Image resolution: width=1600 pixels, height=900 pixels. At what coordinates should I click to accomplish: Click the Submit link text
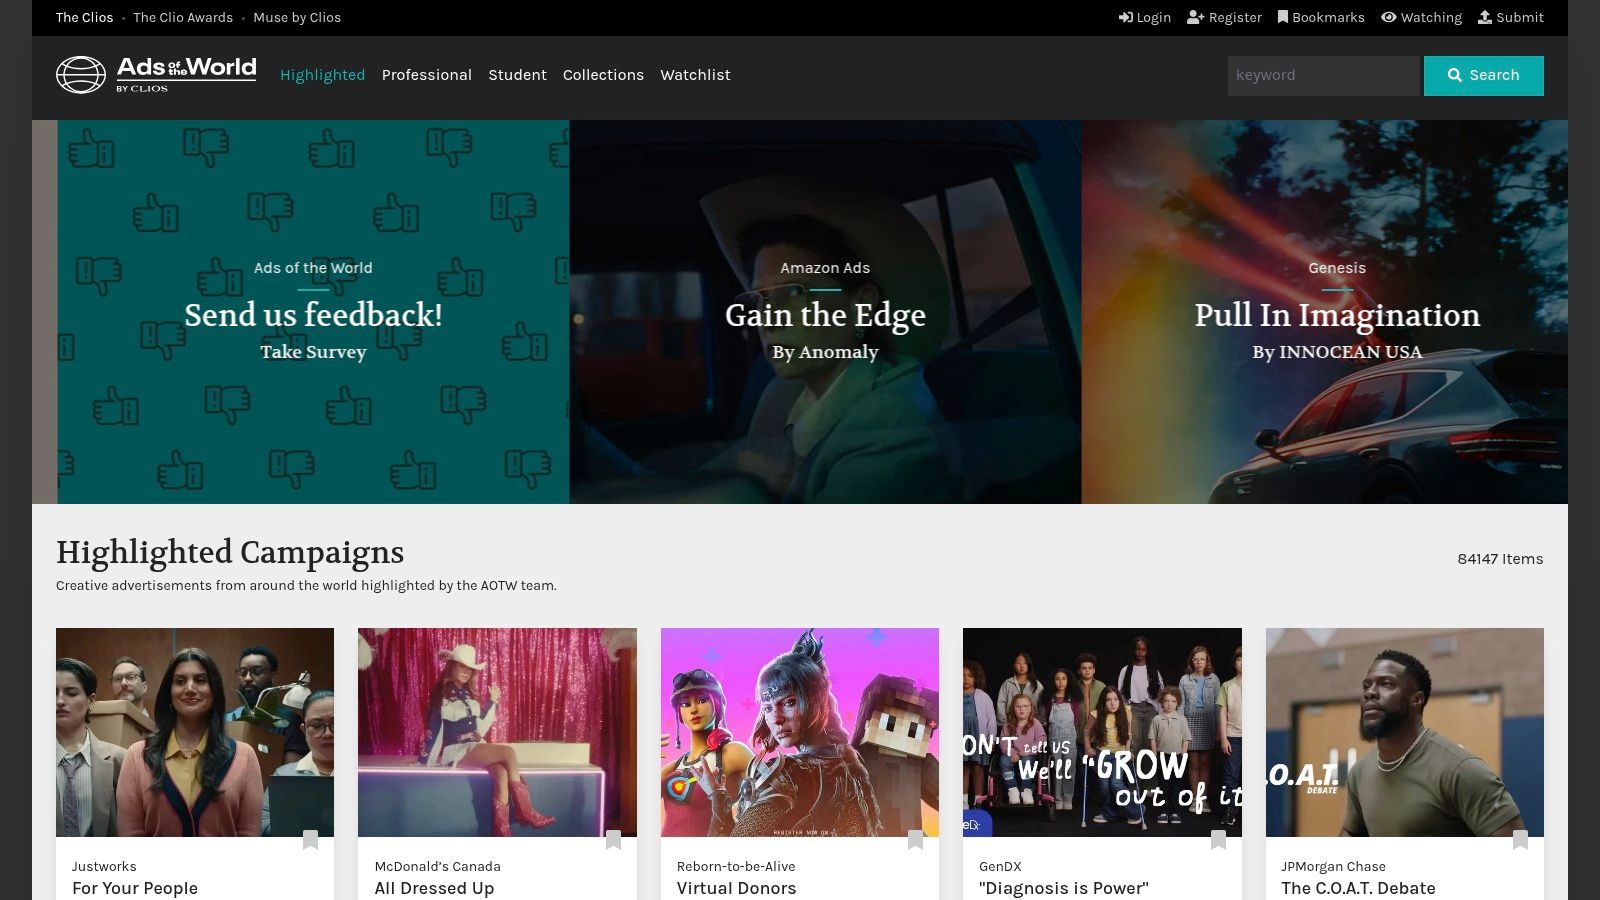(x=1520, y=18)
